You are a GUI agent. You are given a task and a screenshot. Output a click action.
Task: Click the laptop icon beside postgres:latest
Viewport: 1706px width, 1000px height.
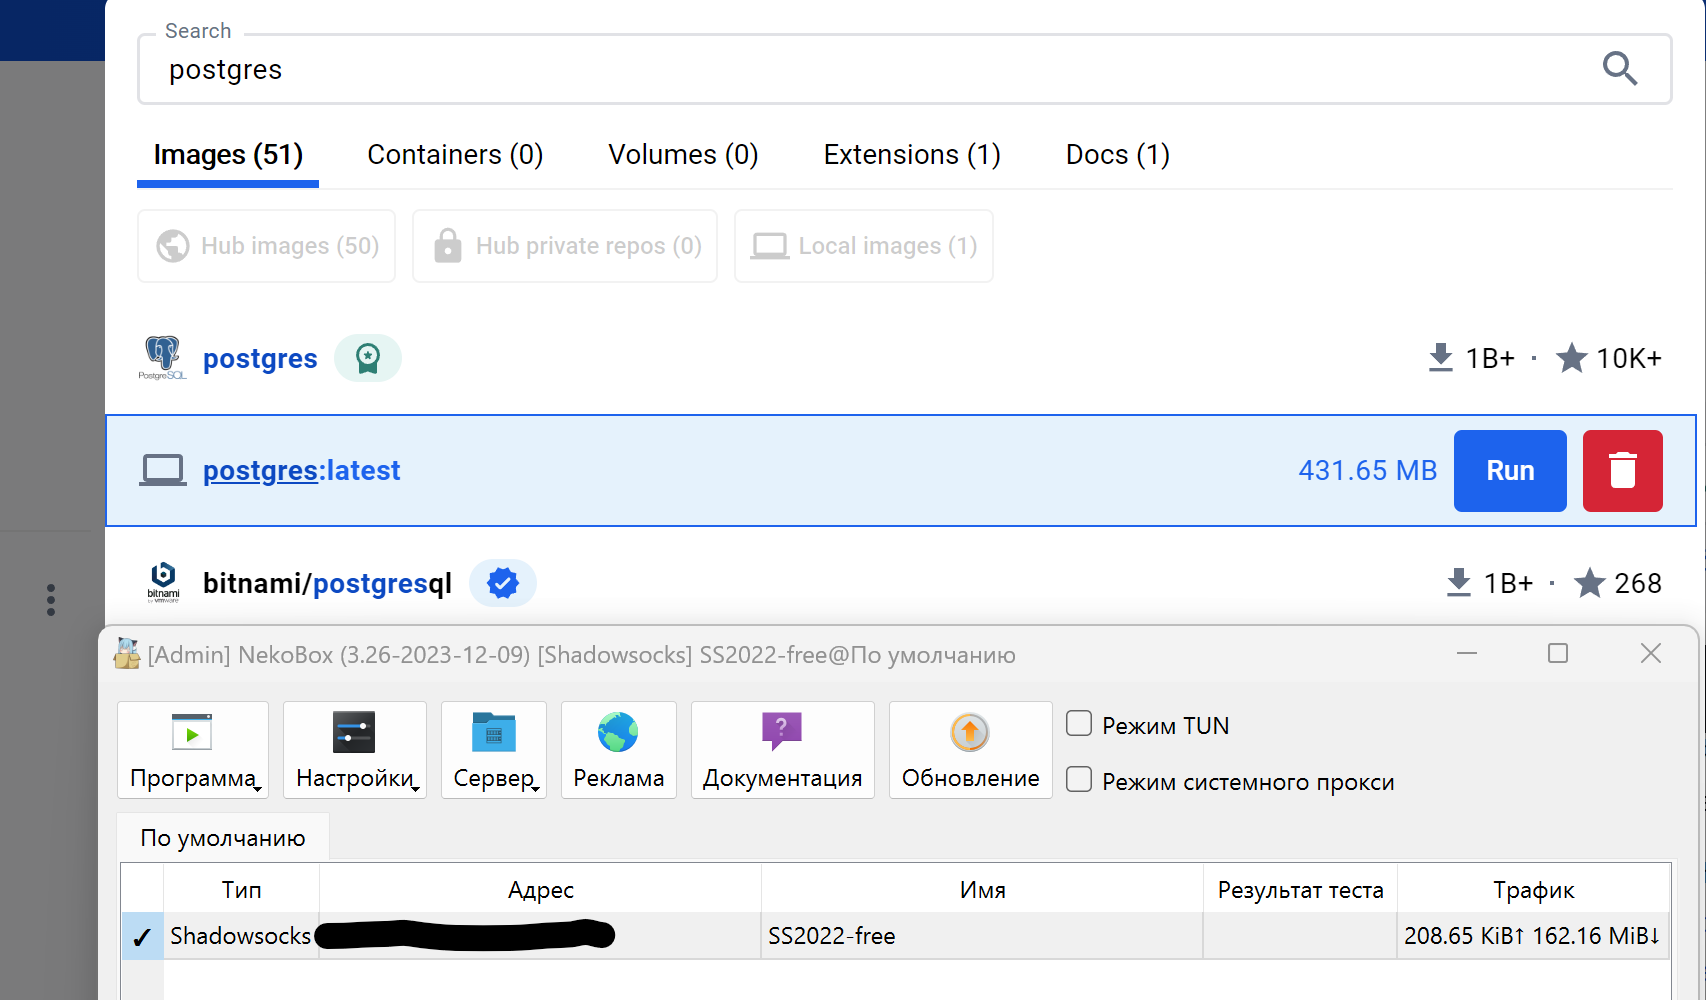click(162, 470)
